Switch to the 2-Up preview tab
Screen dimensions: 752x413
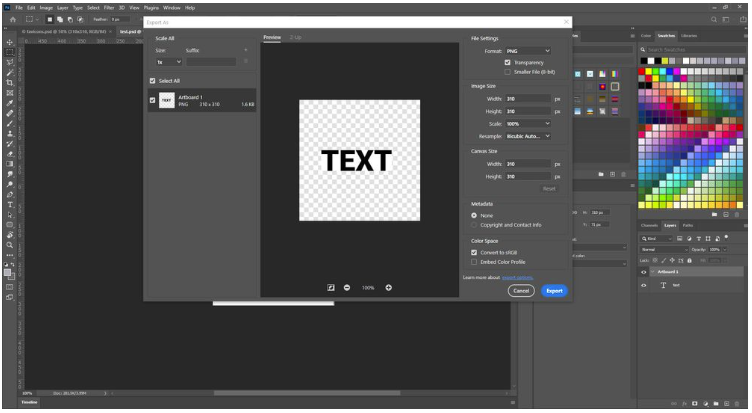pyautogui.click(x=295, y=37)
